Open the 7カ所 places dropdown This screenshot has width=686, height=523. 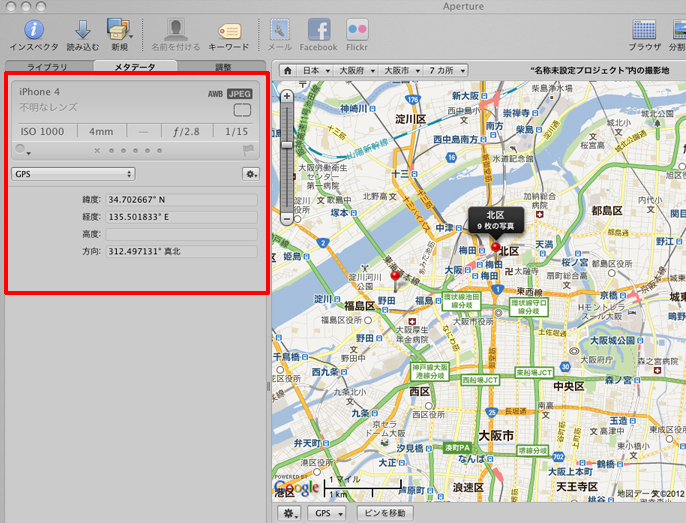point(446,70)
